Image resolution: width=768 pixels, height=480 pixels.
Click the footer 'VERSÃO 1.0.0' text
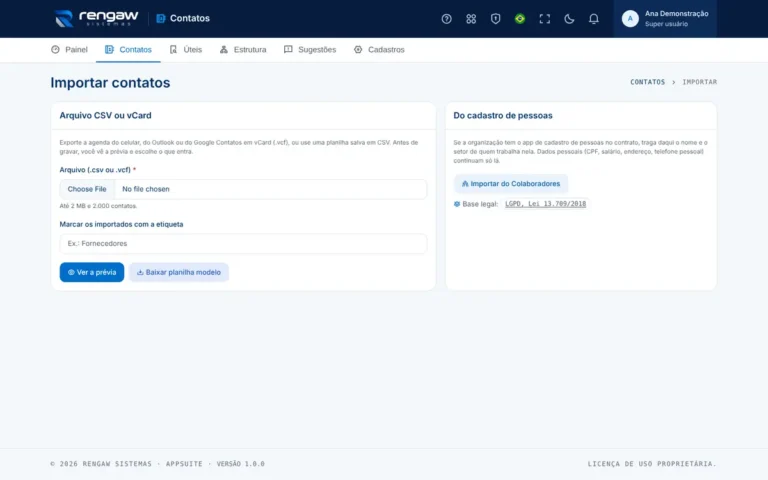tap(240, 464)
